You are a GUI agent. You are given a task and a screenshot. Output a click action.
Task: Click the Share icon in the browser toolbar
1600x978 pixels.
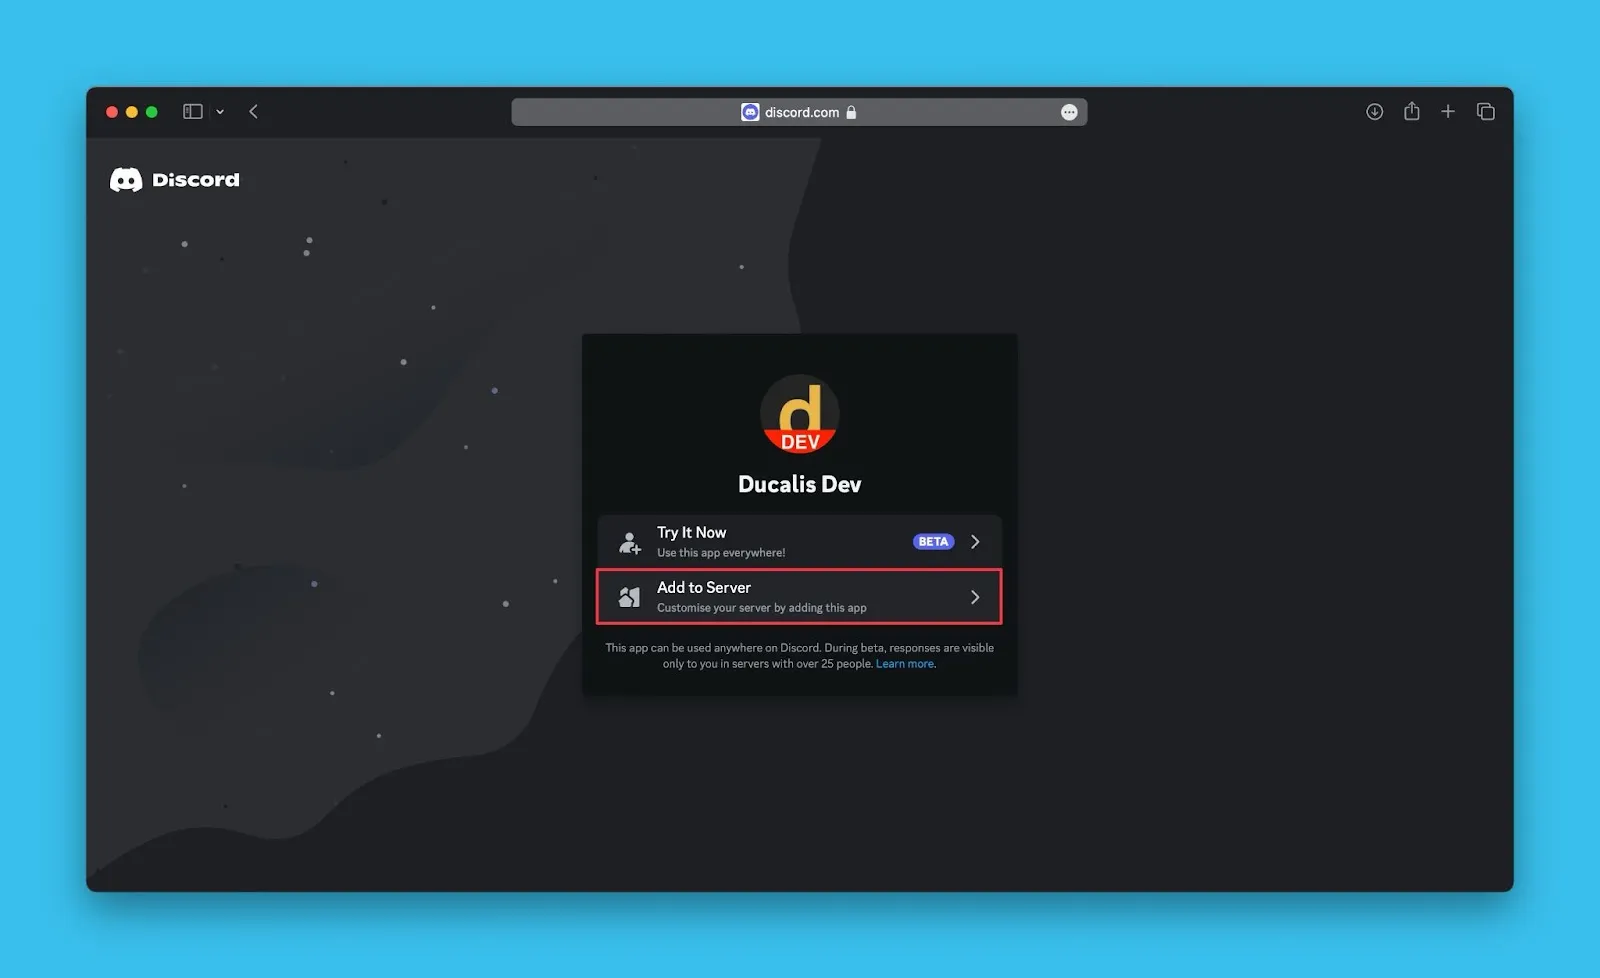click(x=1411, y=112)
